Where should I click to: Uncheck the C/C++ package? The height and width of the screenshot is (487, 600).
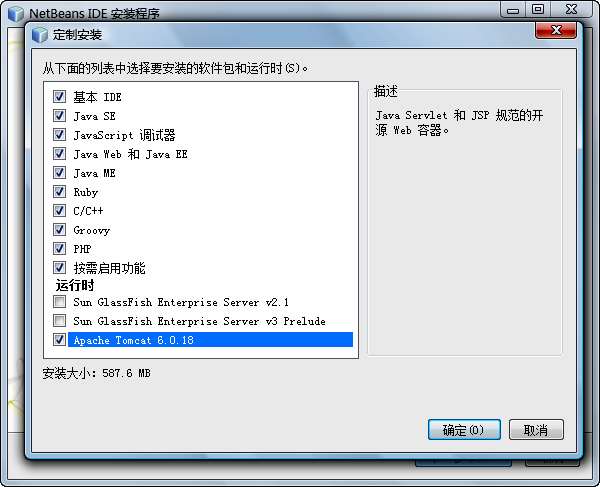59,210
